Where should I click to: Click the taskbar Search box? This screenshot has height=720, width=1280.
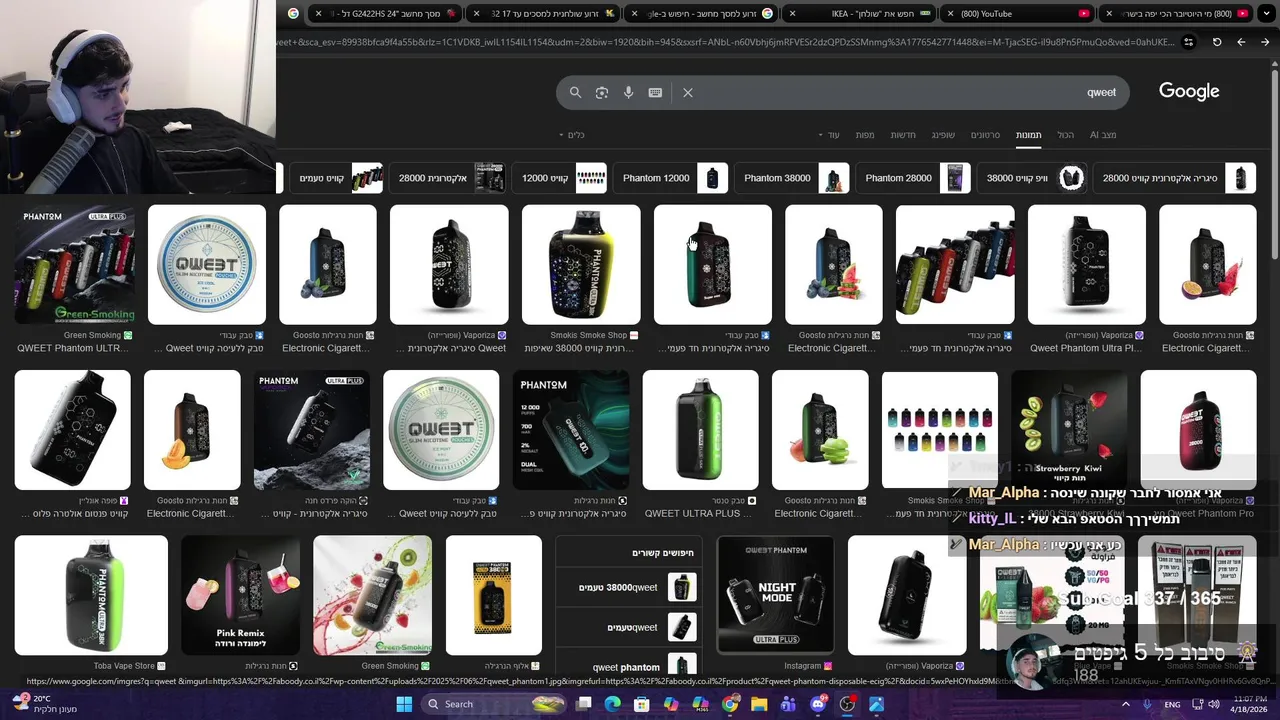[x=495, y=704]
